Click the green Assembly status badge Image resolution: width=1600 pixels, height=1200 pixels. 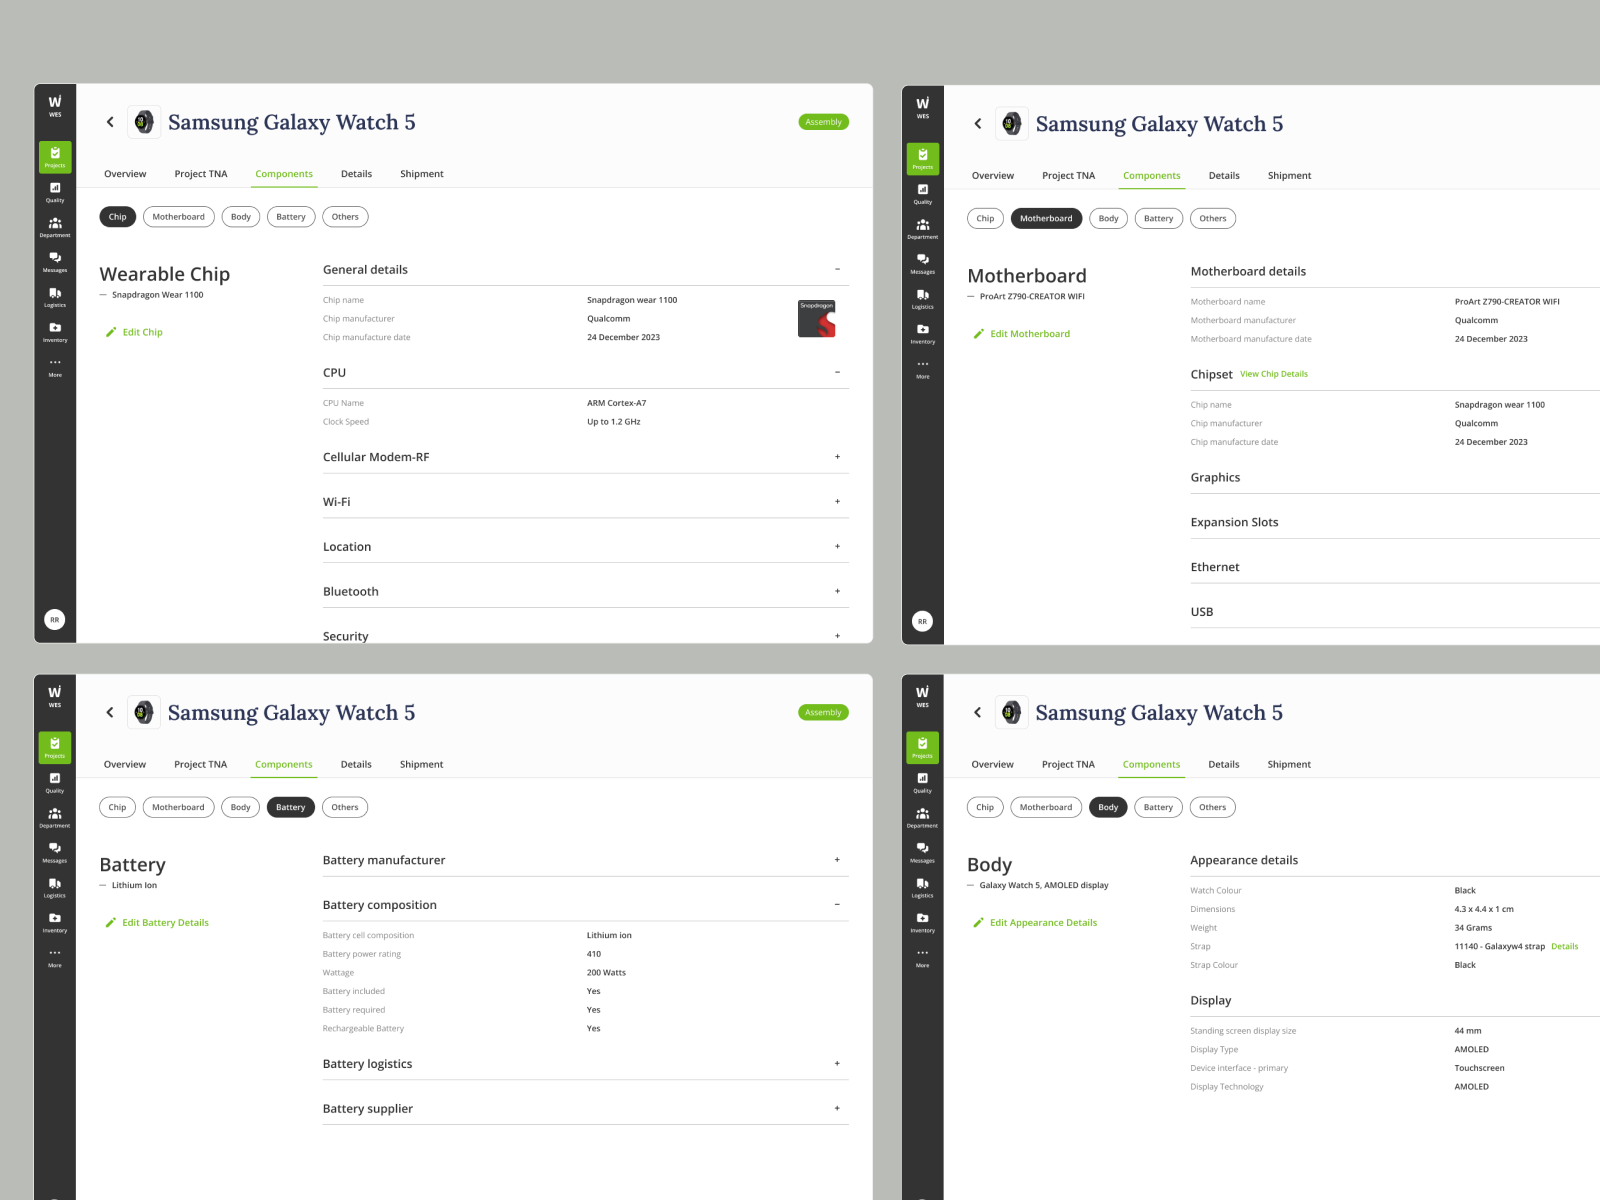coord(823,121)
